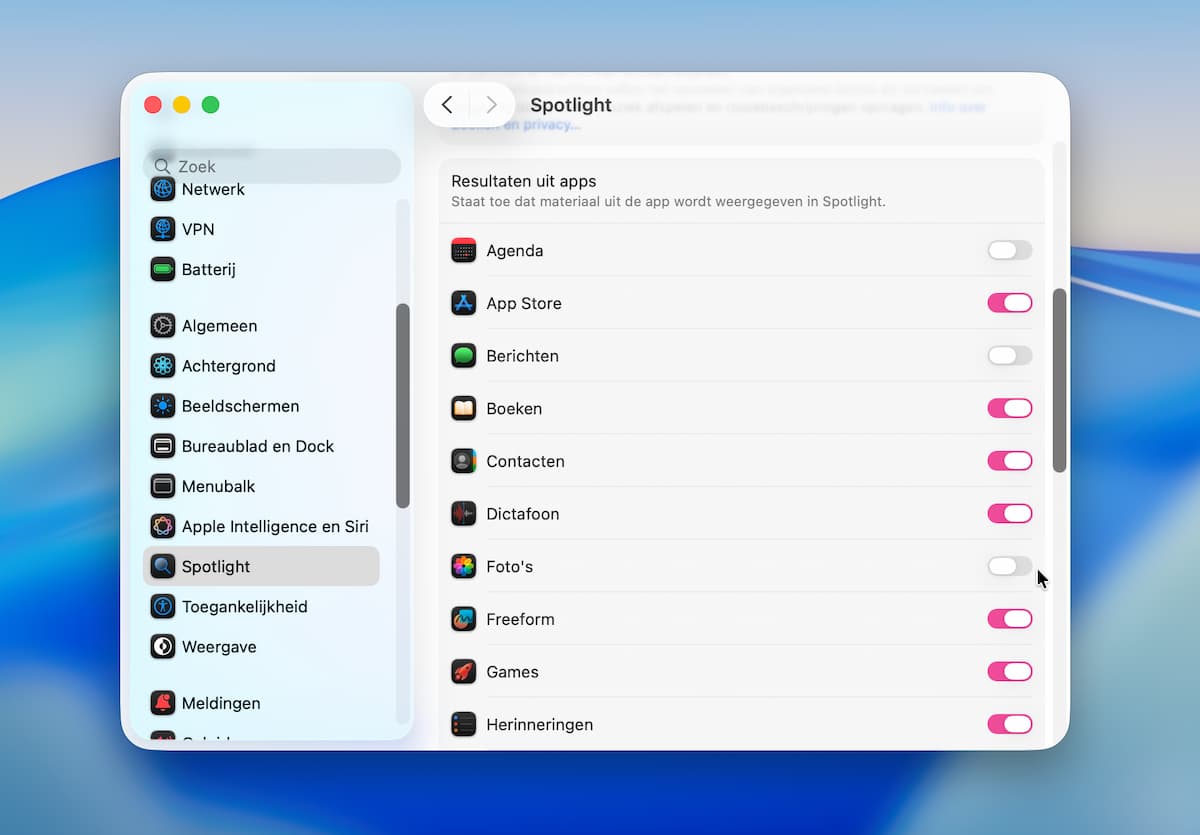
Task: Open Bureaublad en Dock settings
Action: click(x=257, y=446)
